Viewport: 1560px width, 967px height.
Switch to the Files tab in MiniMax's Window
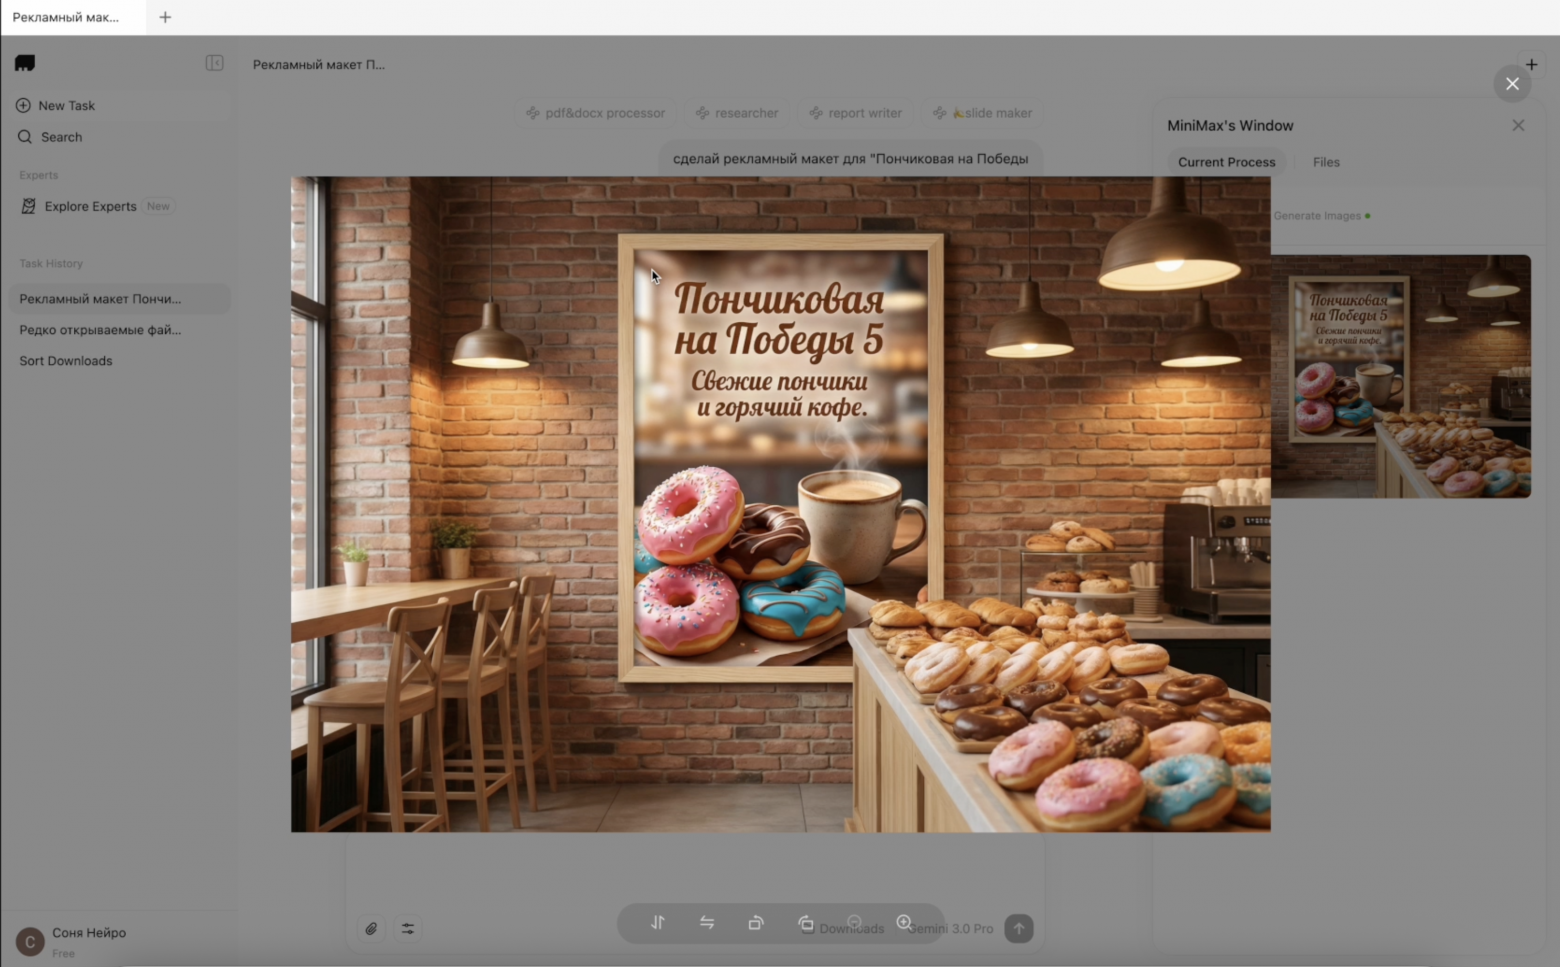click(x=1326, y=162)
